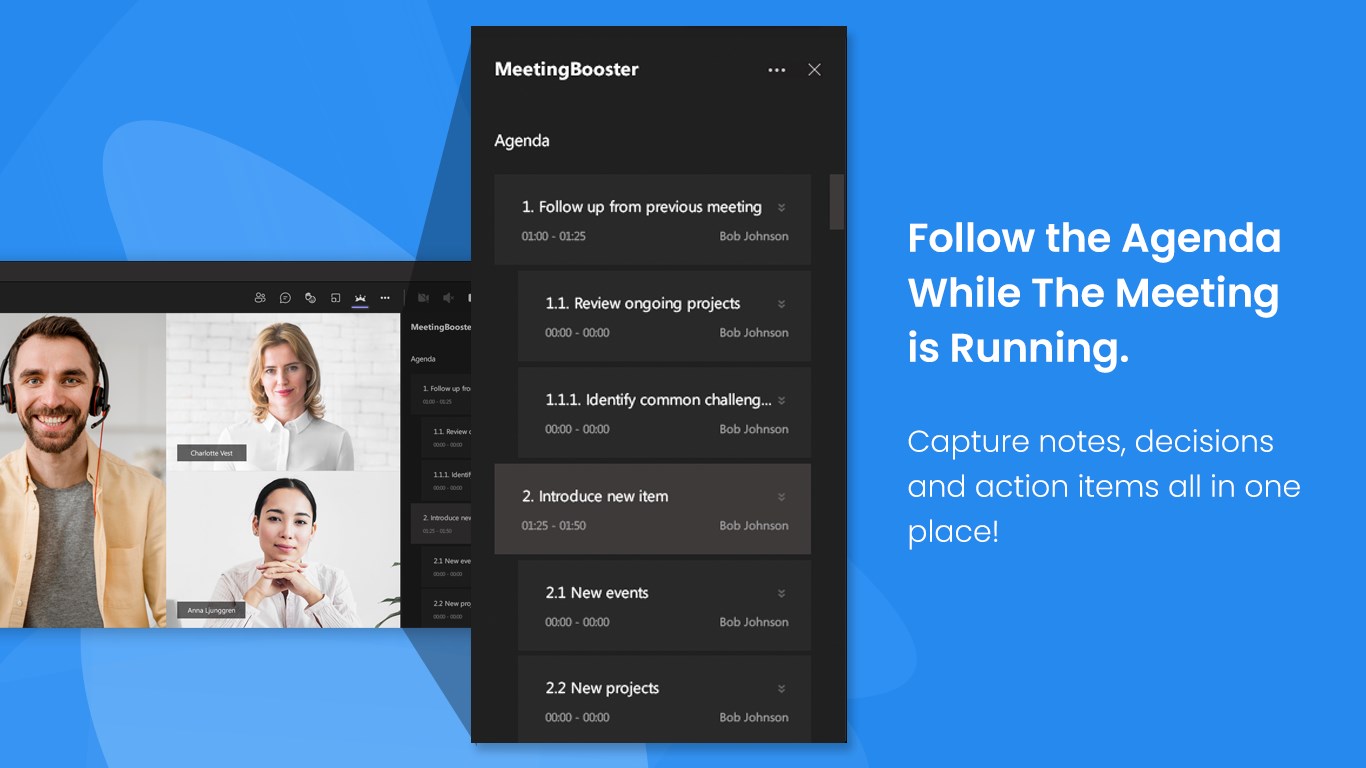The height and width of the screenshot is (768, 1366).
Task: Open reactions icon in the Teams toolbar
Action: [x=310, y=298]
